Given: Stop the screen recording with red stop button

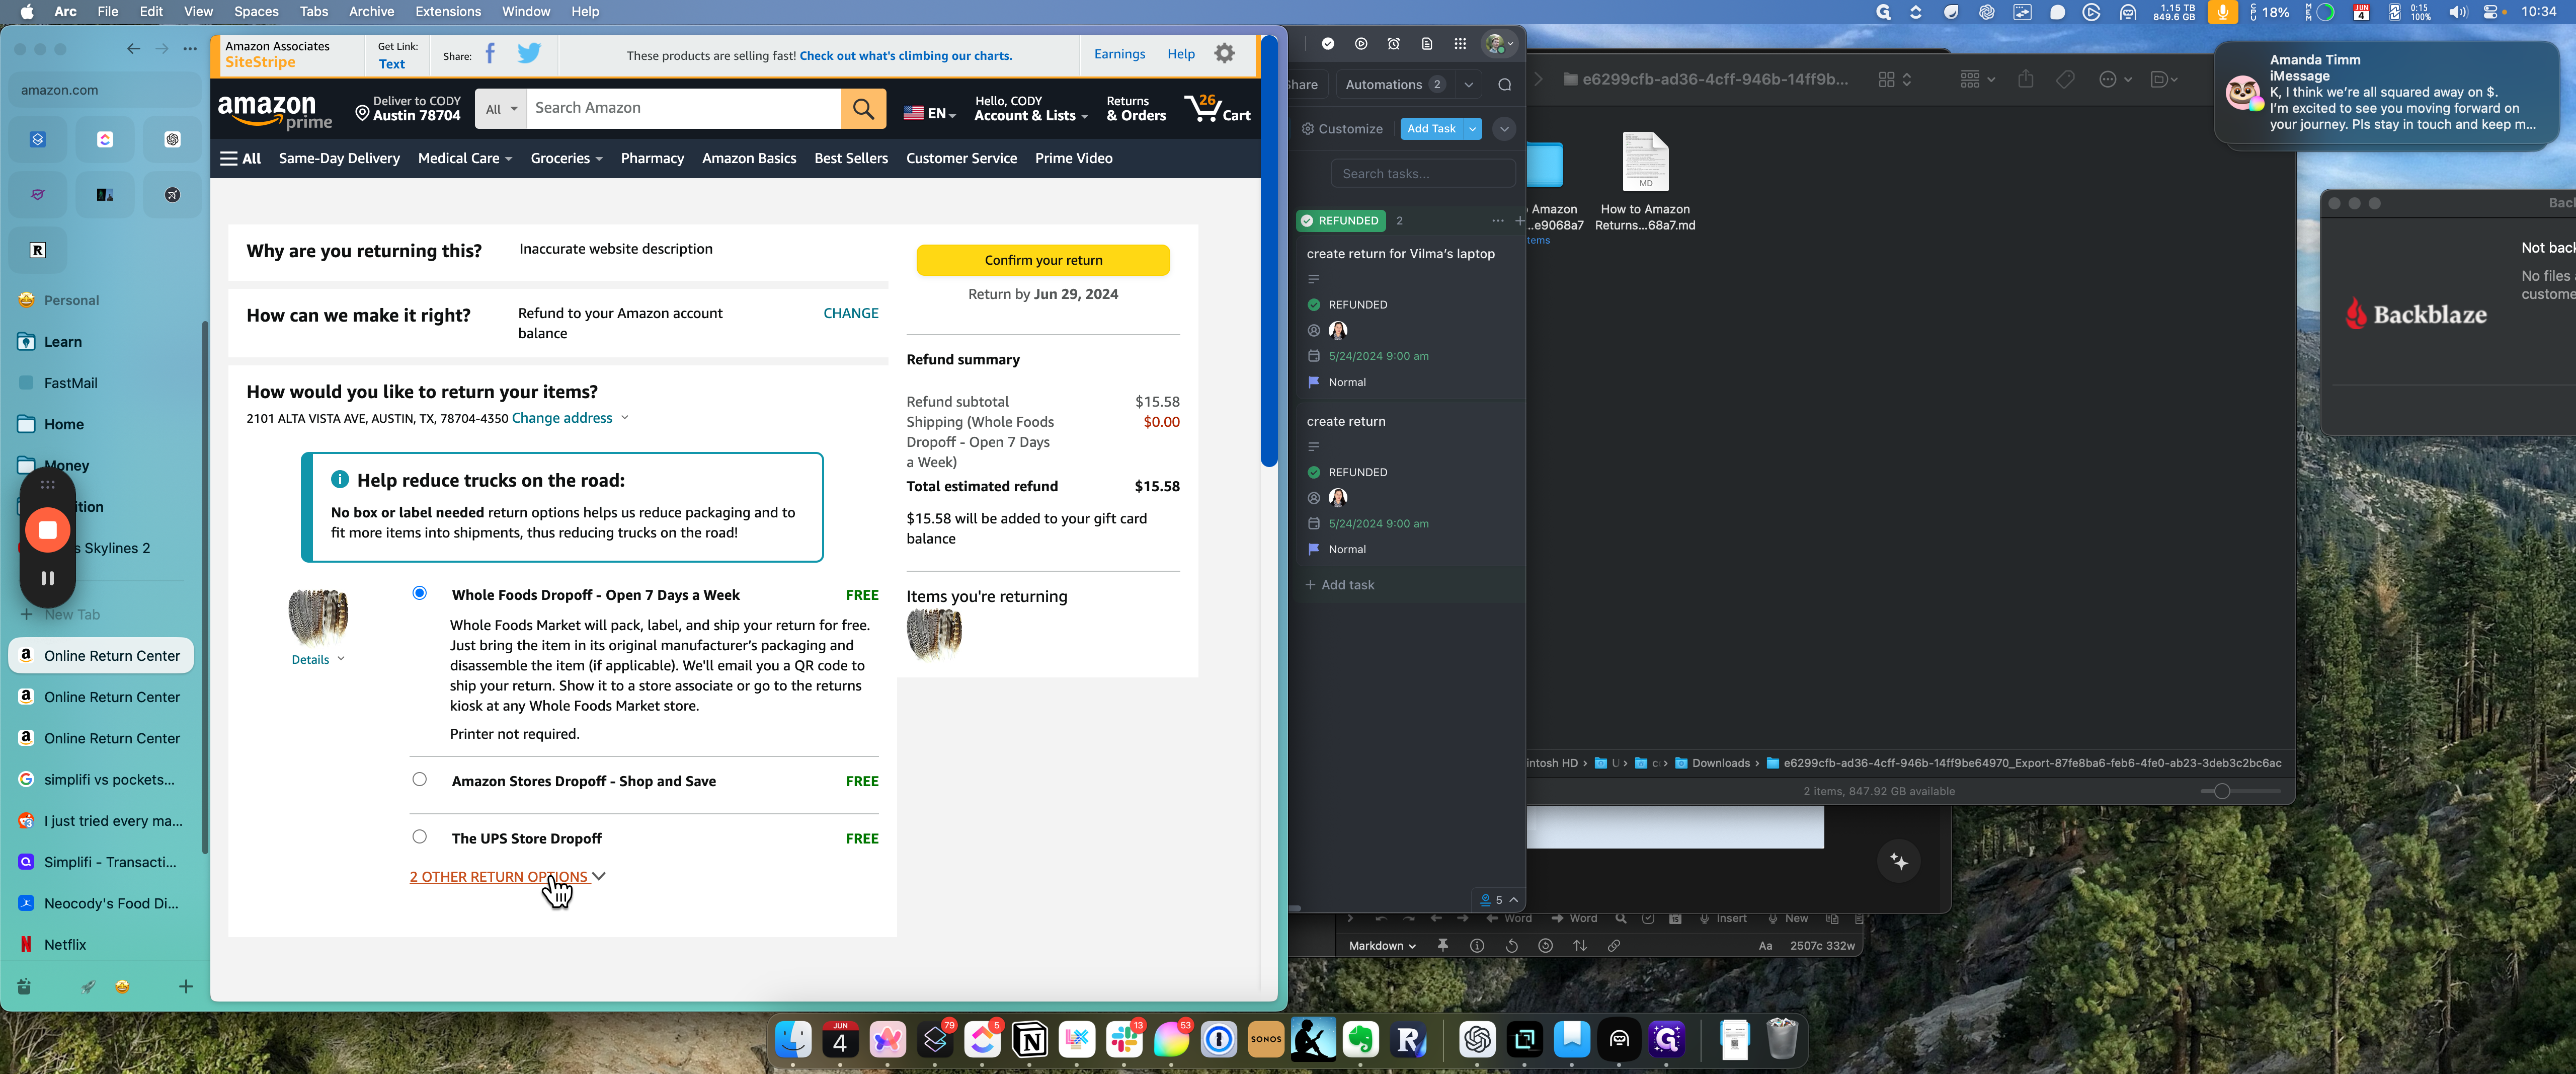Looking at the screenshot, I should (47, 530).
